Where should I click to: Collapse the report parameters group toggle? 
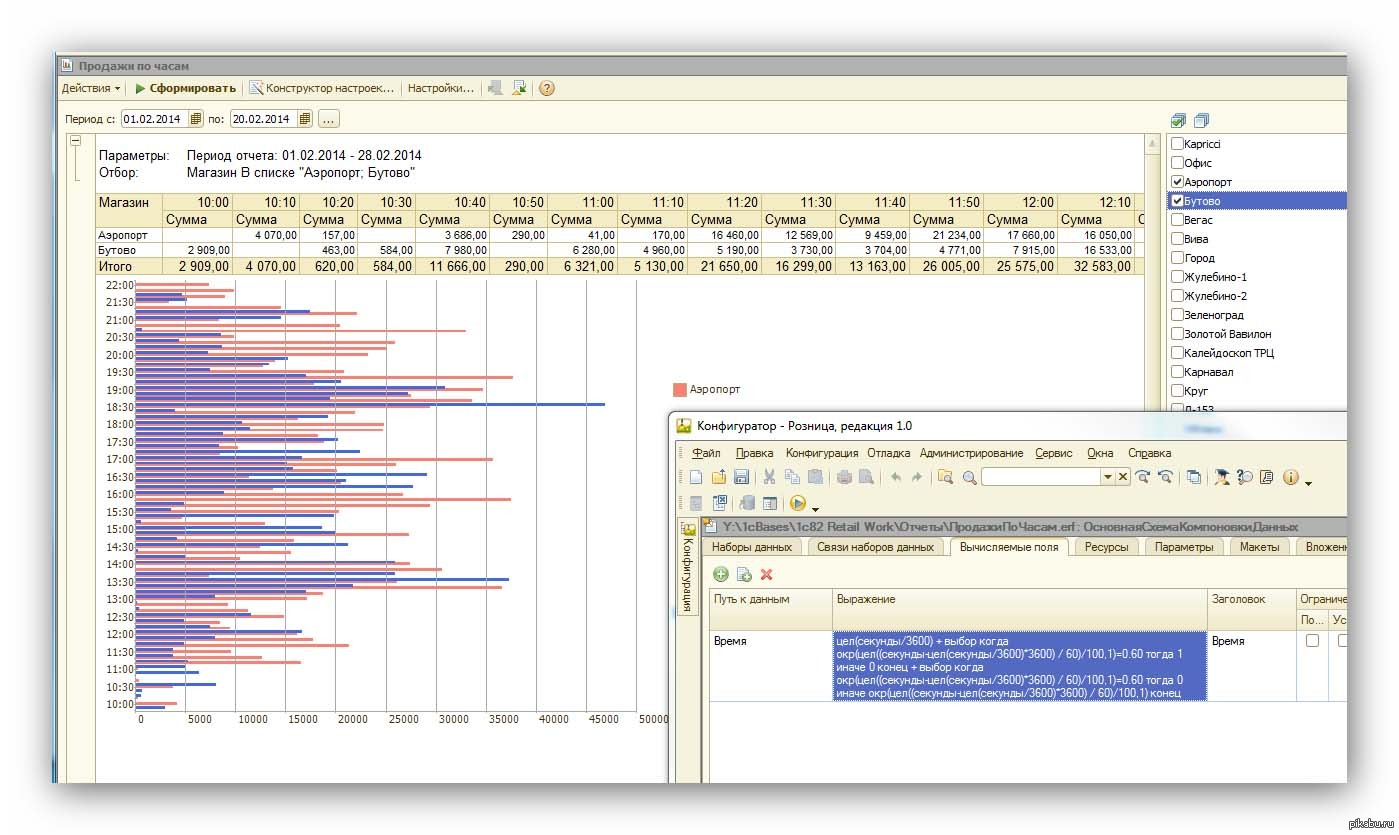click(76, 142)
